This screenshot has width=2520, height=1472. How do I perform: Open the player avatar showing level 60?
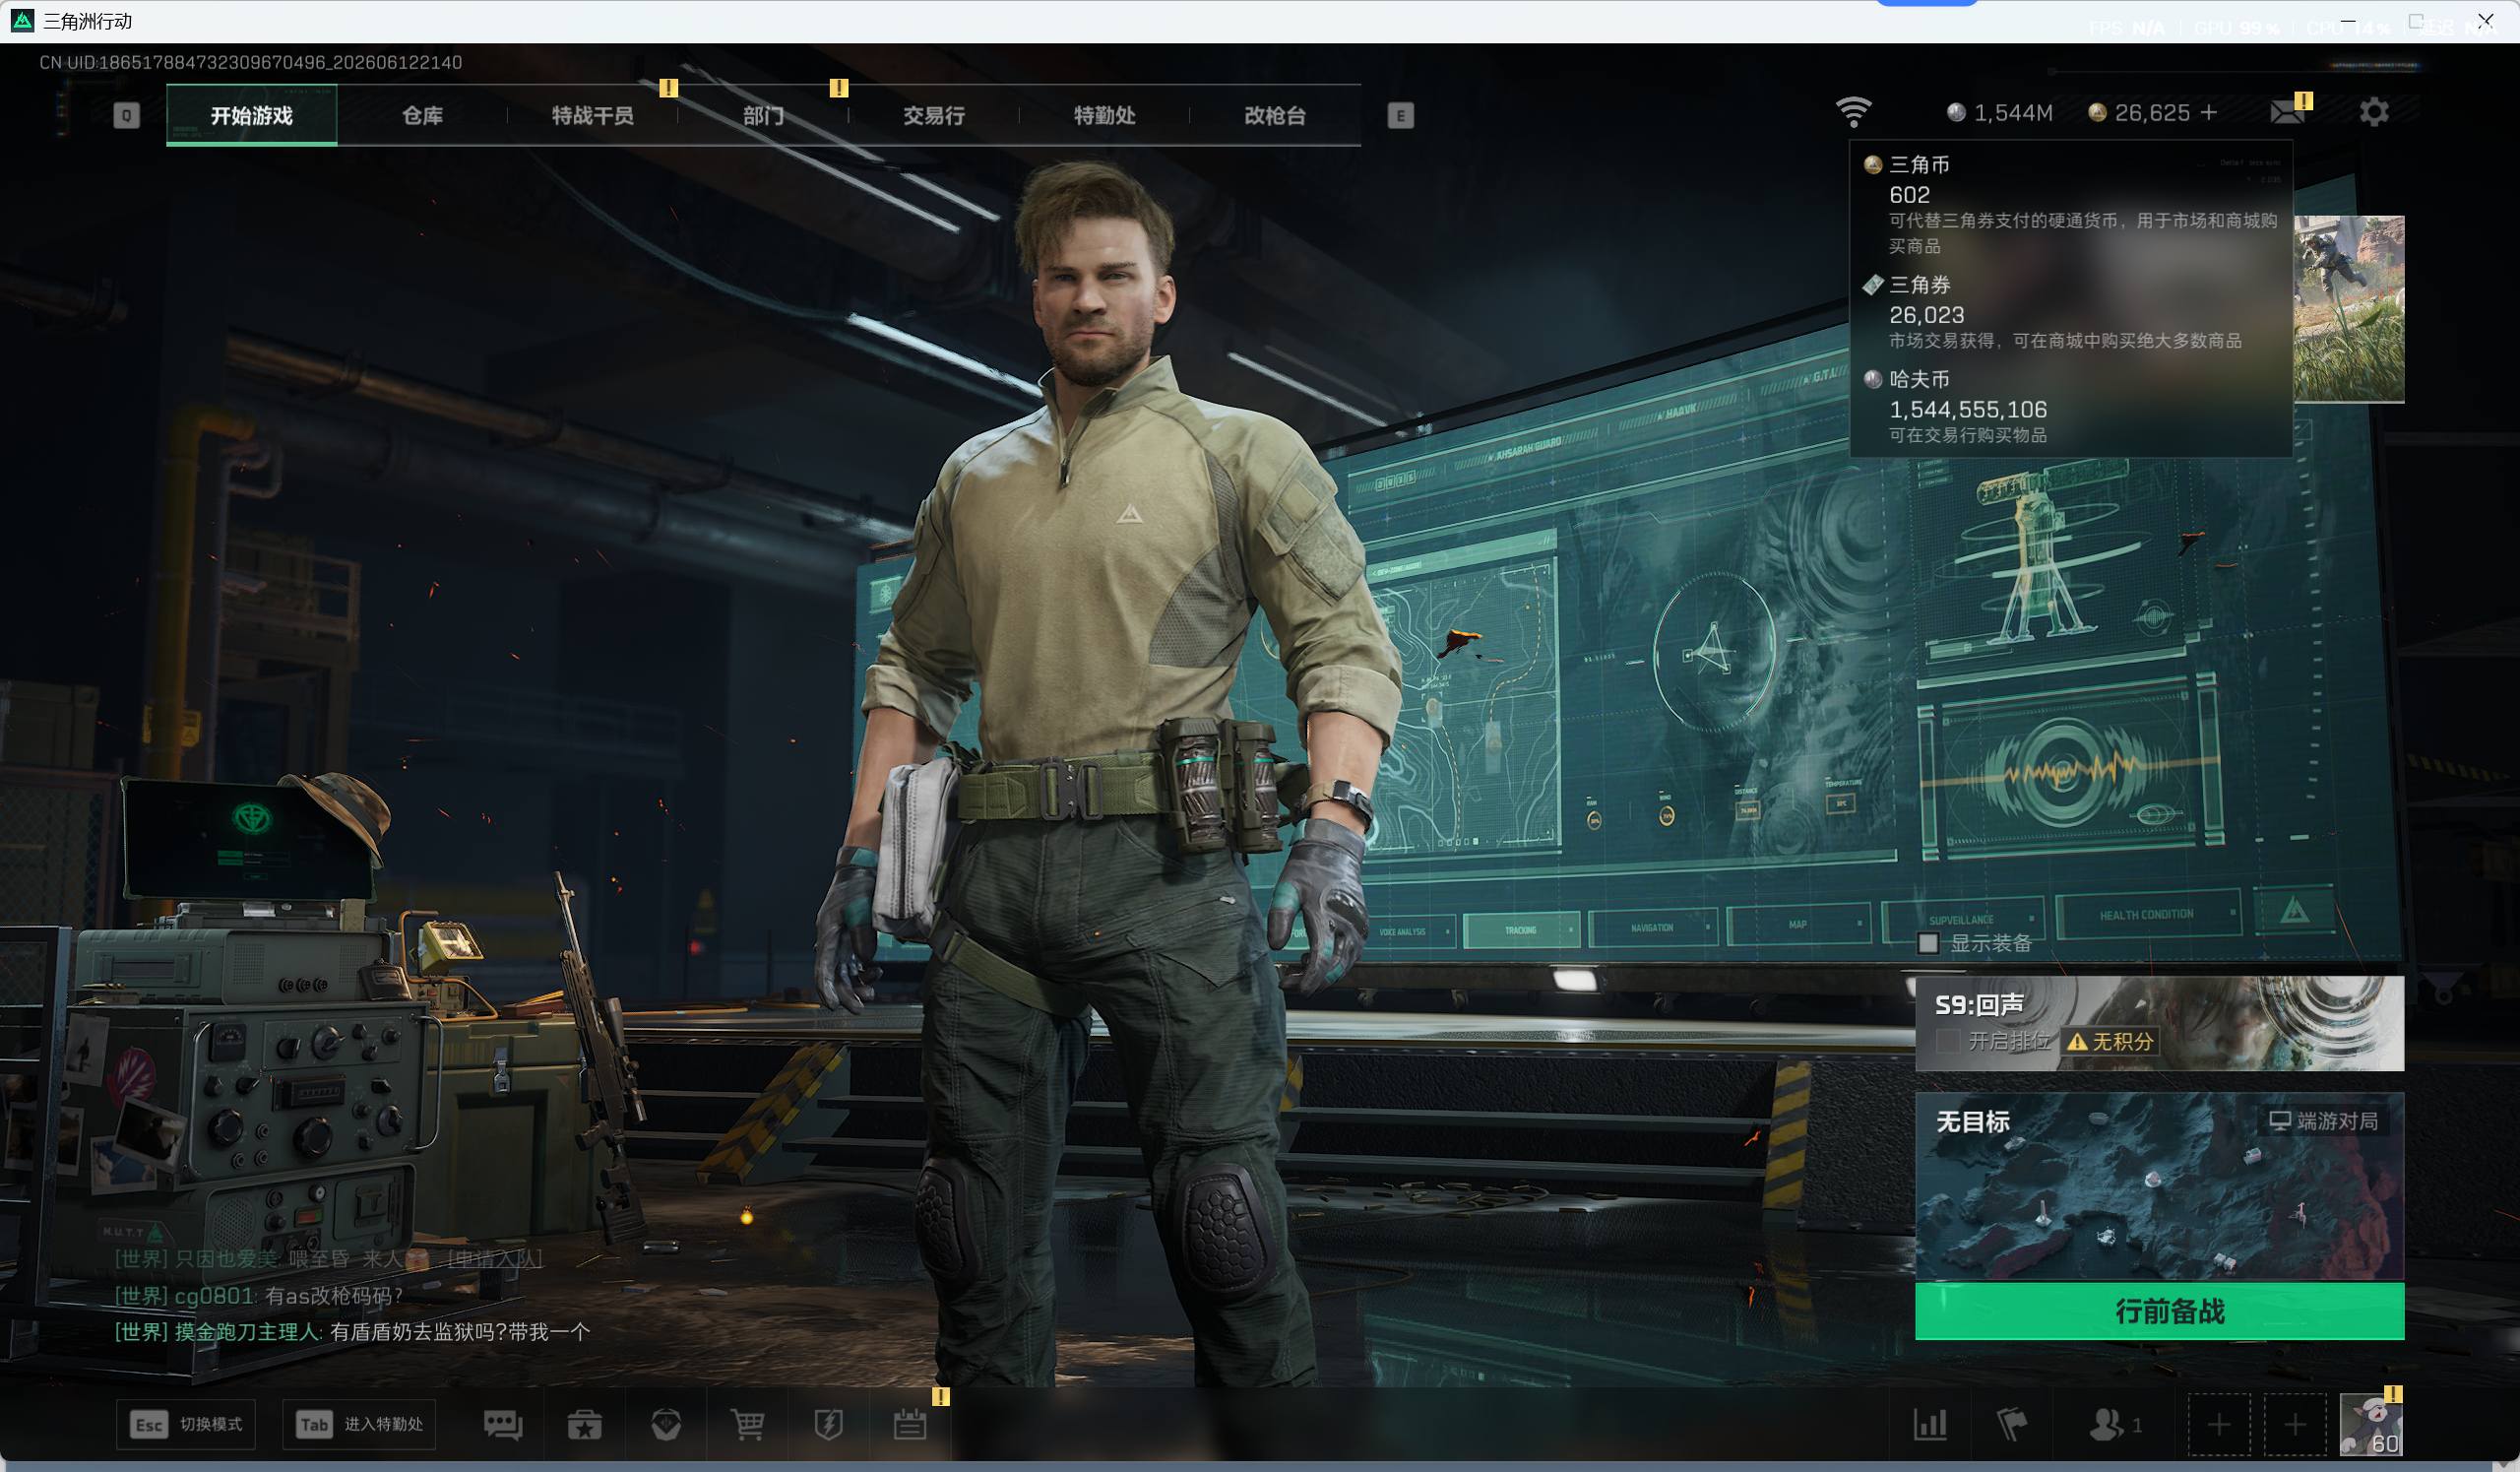(x=2371, y=1424)
